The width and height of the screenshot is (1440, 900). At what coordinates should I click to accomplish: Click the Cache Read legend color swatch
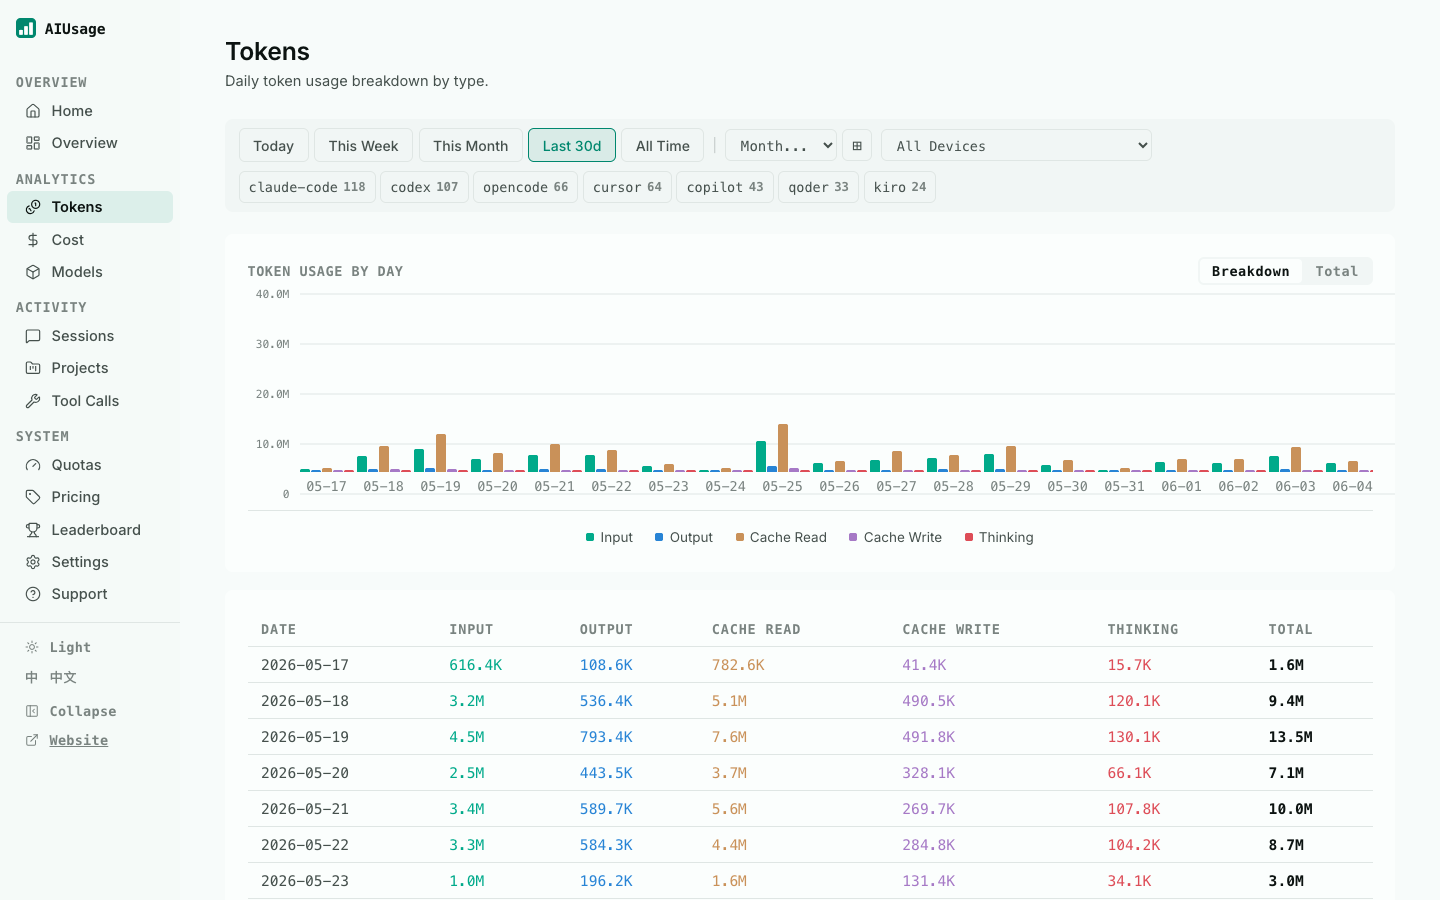740,537
